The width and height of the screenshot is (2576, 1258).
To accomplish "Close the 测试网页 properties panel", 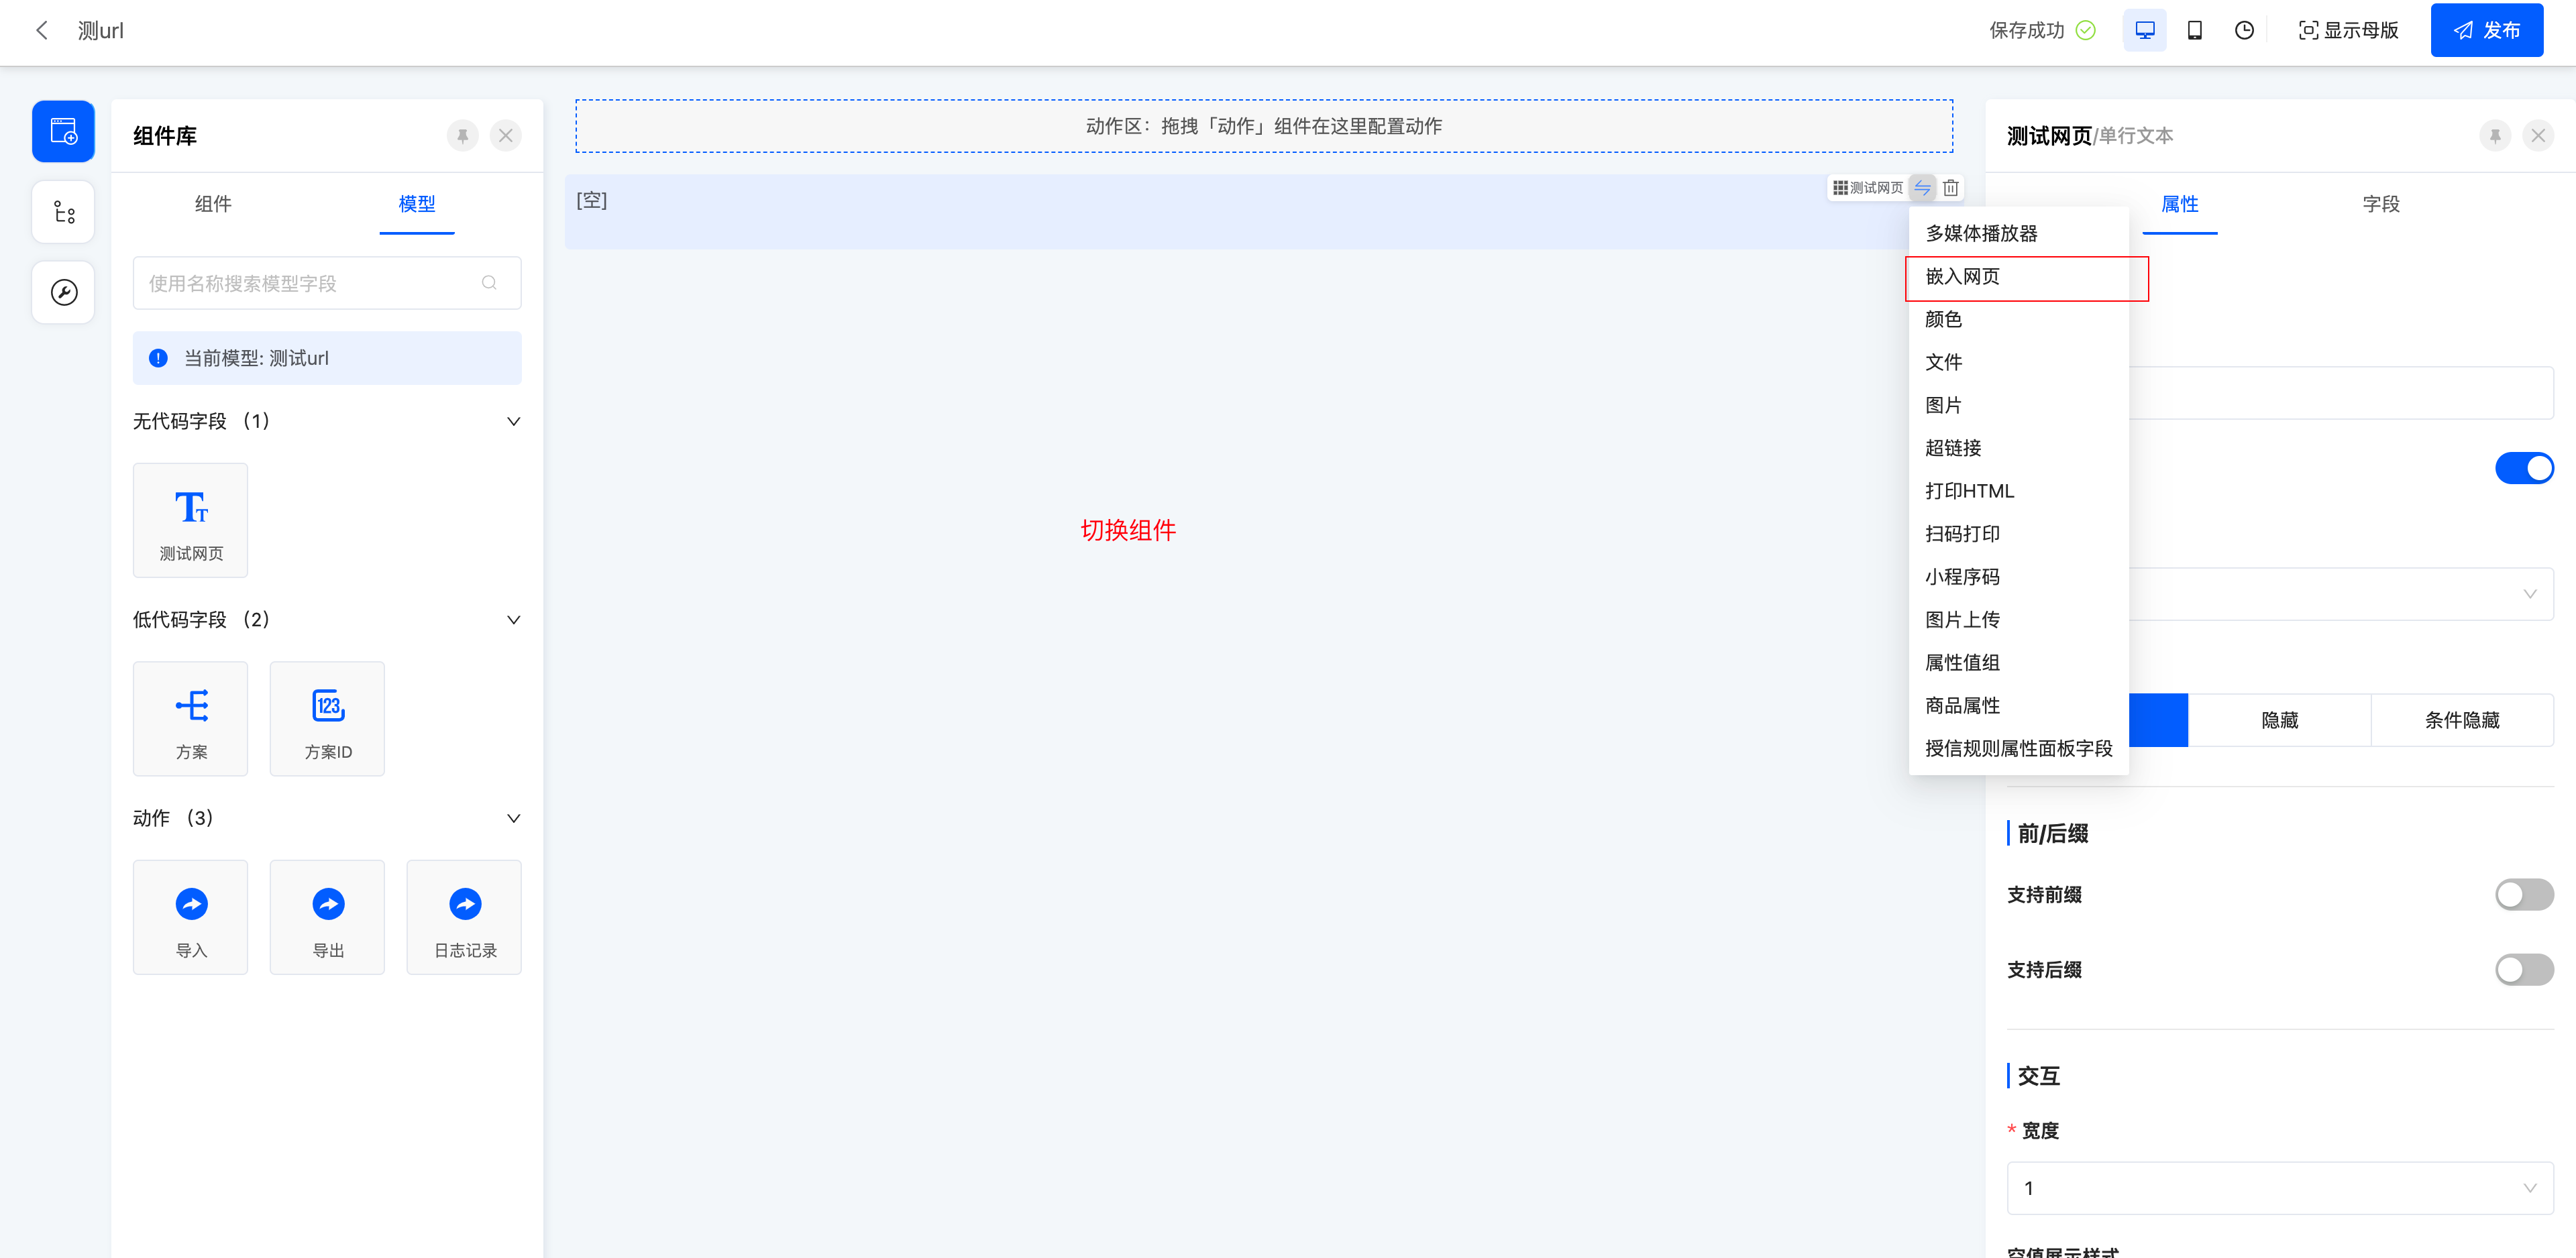I will (x=2538, y=136).
